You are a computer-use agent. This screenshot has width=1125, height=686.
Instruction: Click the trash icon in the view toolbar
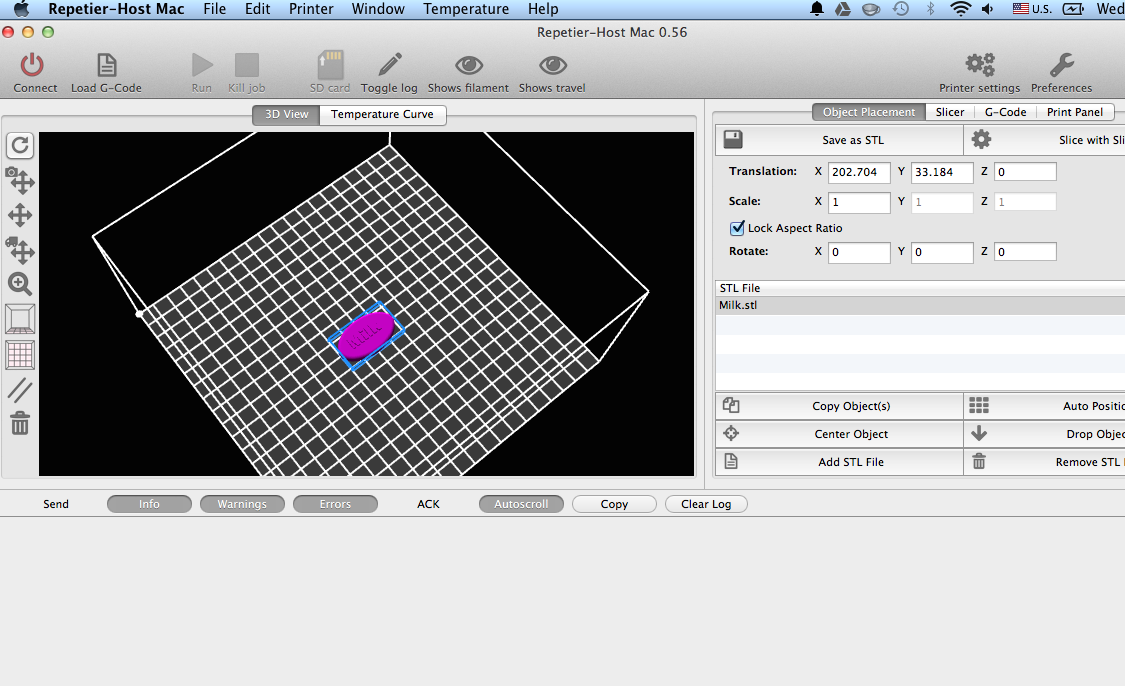20,423
